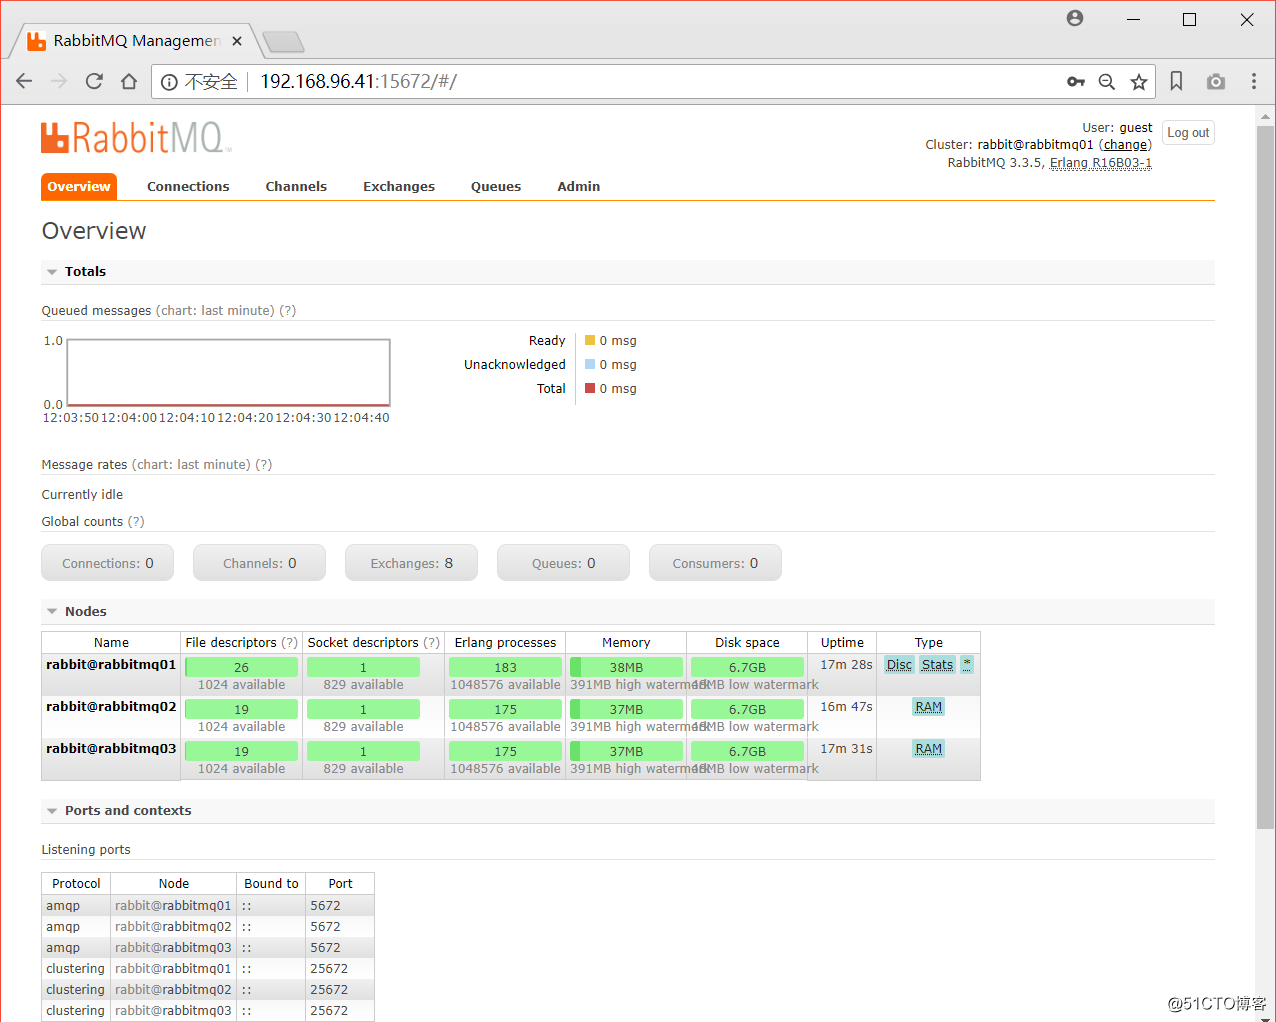
Task: Click the 183 Erlang processes bar
Action: tap(505, 667)
